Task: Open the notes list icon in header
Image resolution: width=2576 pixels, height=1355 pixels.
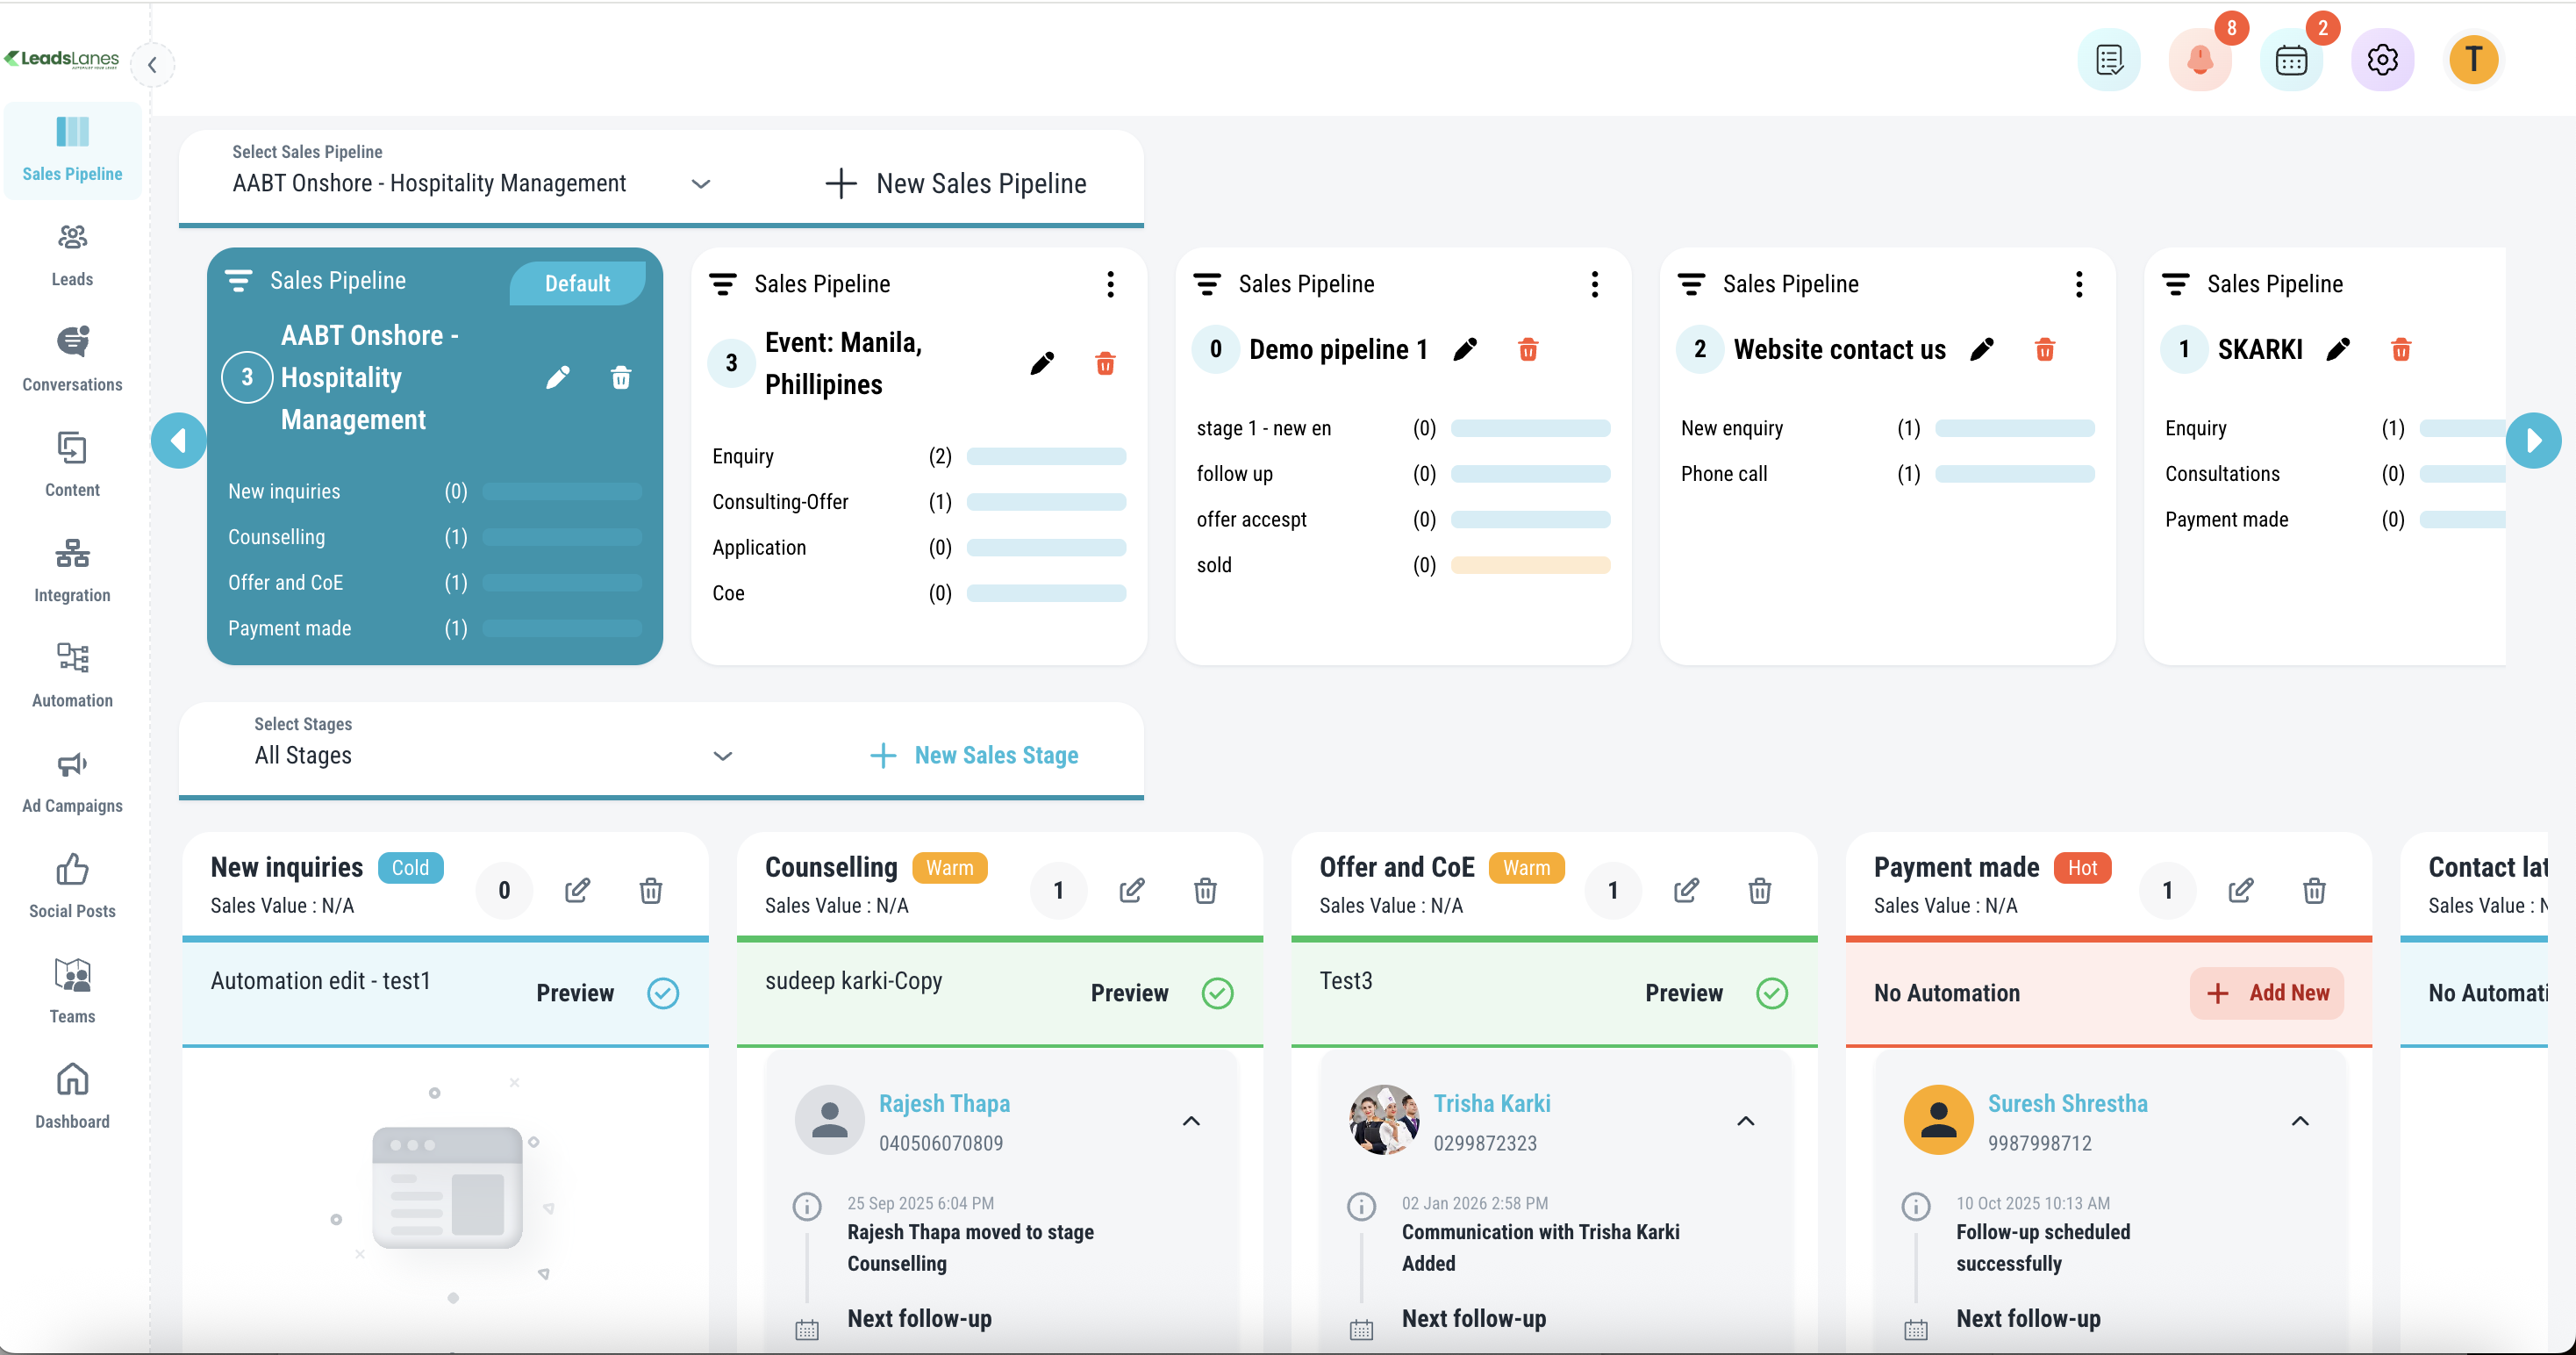Action: 2108,61
